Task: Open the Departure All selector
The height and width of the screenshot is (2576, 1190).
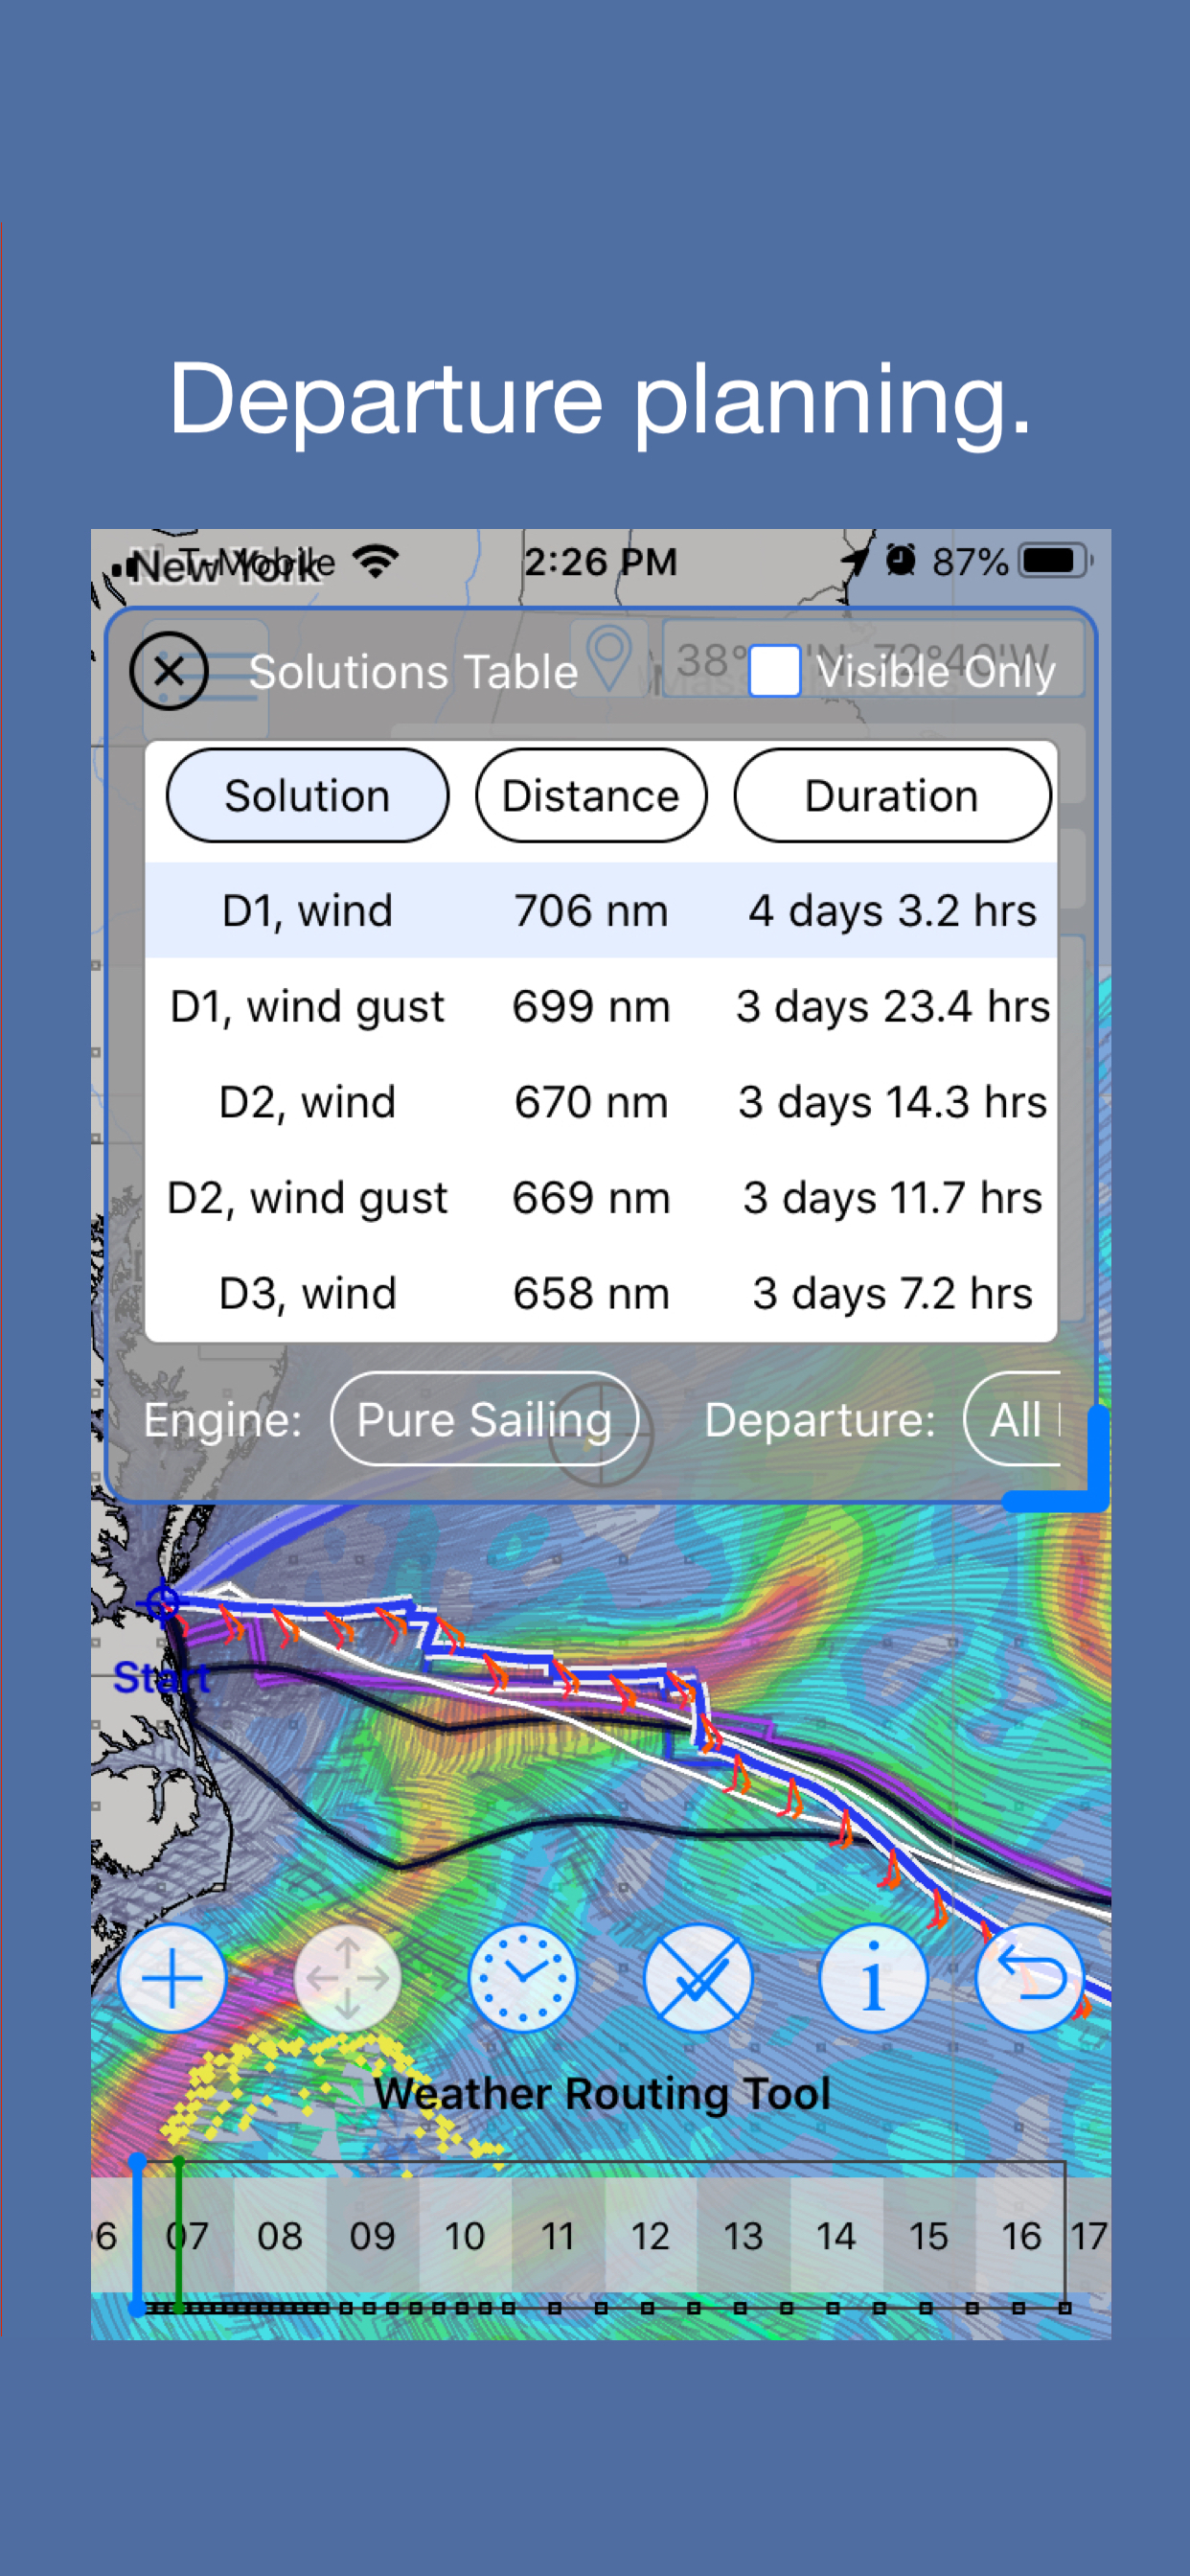Action: pos(1012,1419)
